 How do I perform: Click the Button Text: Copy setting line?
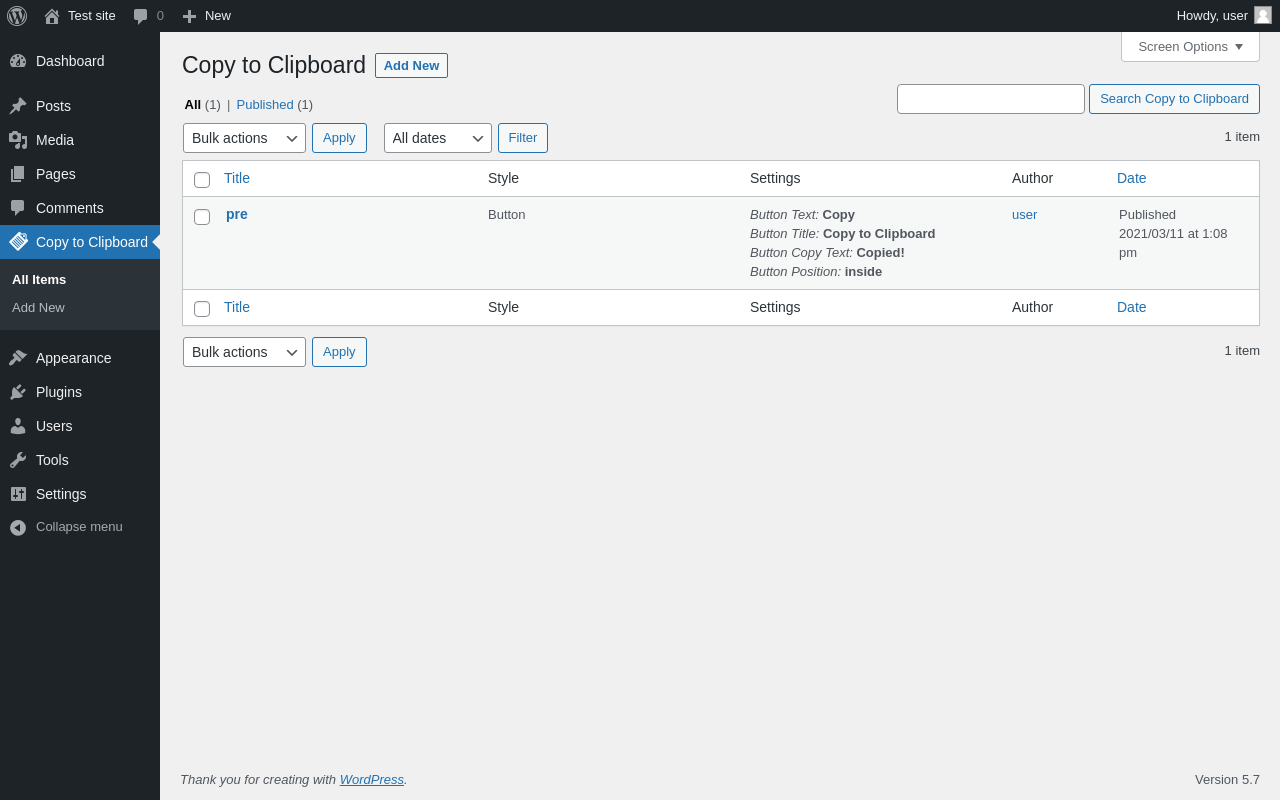pyautogui.click(x=802, y=214)
